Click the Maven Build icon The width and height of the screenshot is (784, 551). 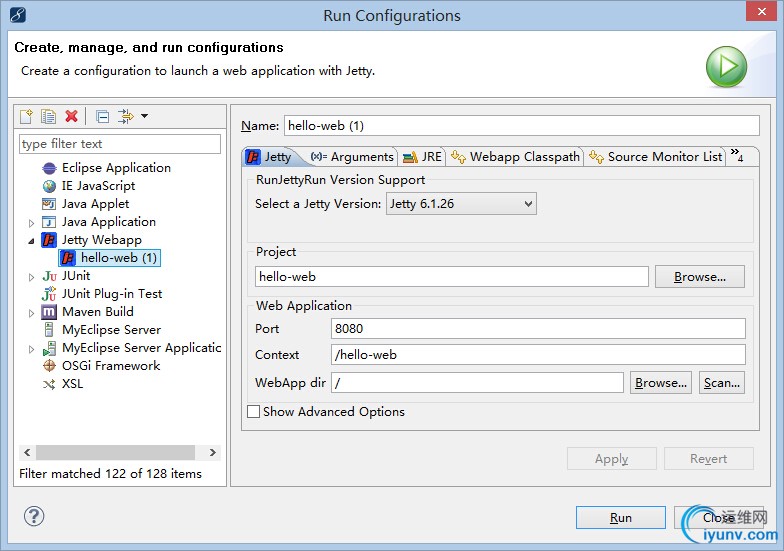tap(49, 312)
